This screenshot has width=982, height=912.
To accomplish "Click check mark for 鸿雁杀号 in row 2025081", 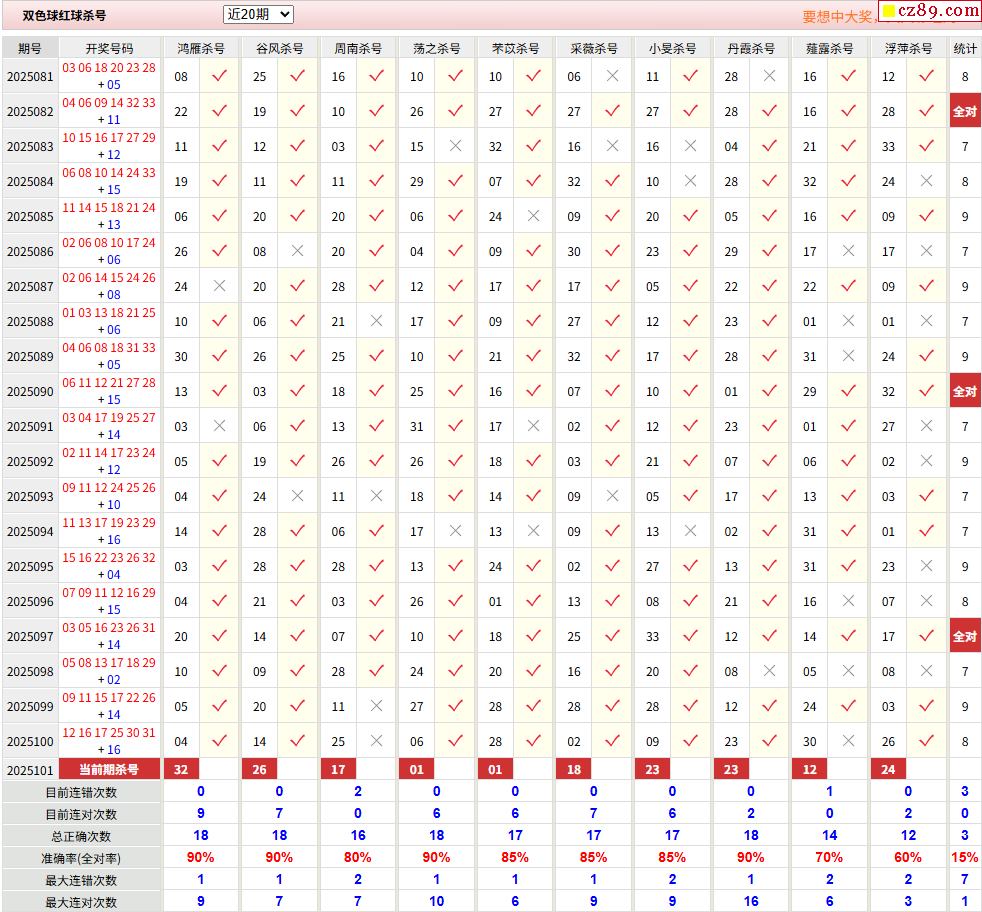I will tap(219, 76).
